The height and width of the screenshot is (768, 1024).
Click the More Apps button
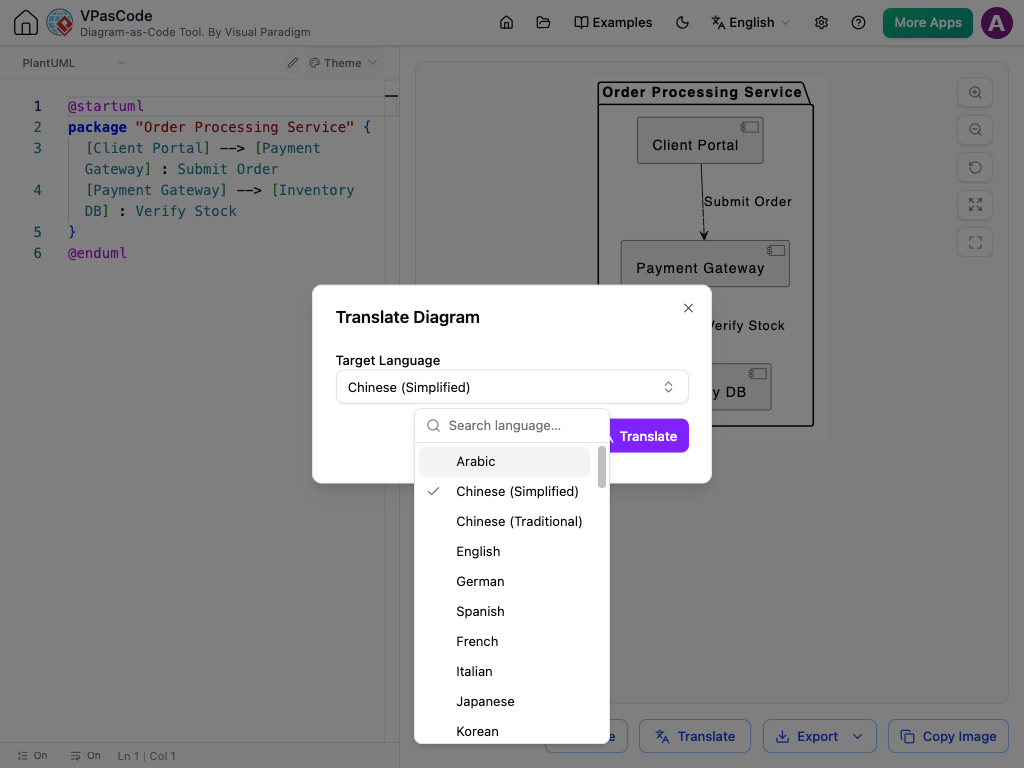[927, 22]
